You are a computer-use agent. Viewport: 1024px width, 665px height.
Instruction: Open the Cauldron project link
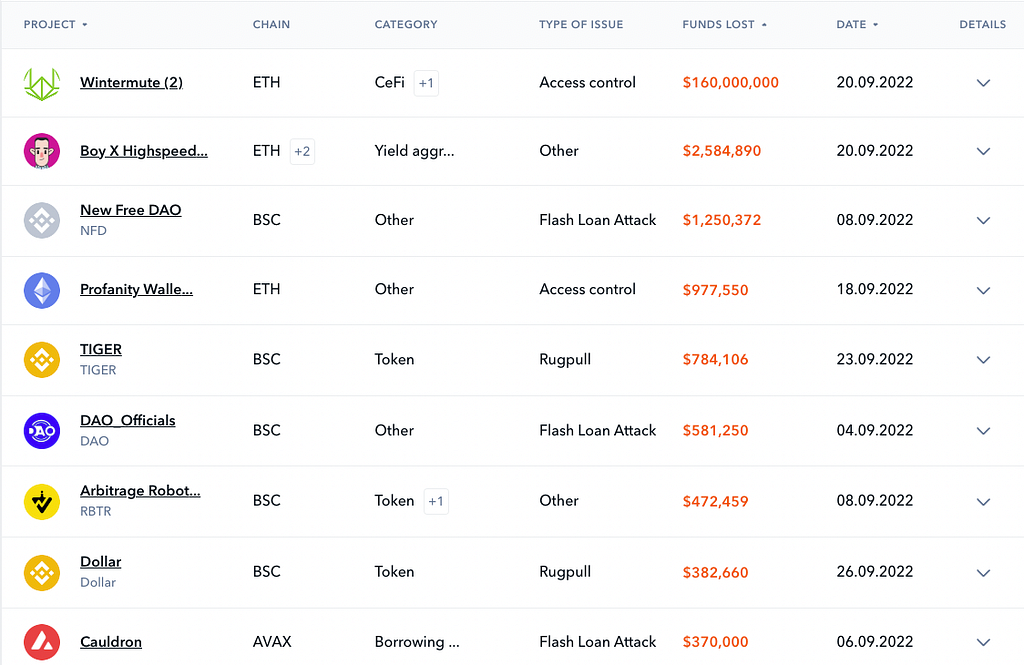(x=111, y=642)
